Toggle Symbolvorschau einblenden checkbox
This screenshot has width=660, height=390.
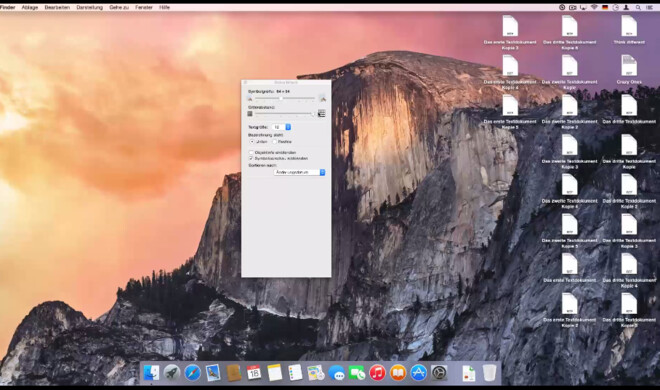(x=251, y=158)
